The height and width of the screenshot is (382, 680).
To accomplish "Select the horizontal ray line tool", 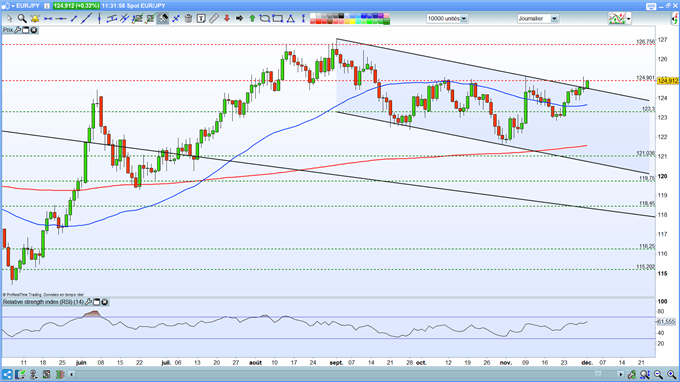I will tap(61, 19).
